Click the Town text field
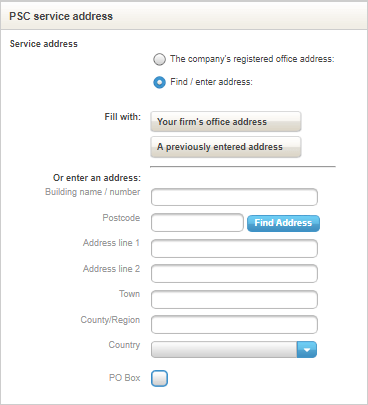Viewport: 368px width, 405px height. [234, 299]
